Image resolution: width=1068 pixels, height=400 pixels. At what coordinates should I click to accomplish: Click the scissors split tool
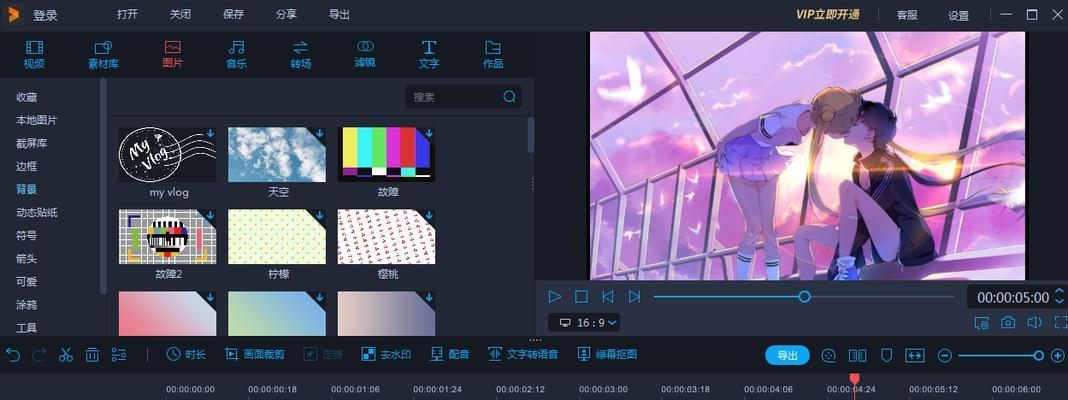click(x=65, y=355)
